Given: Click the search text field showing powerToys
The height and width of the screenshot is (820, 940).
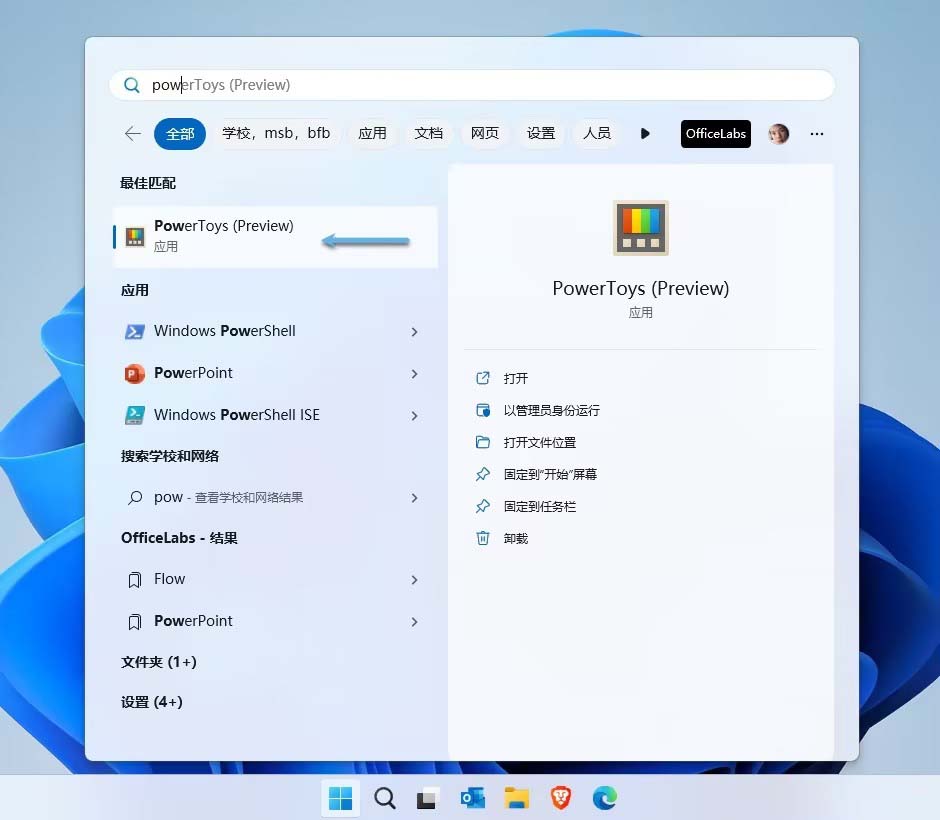Looking at the screenshot, I should pos(472,85).
